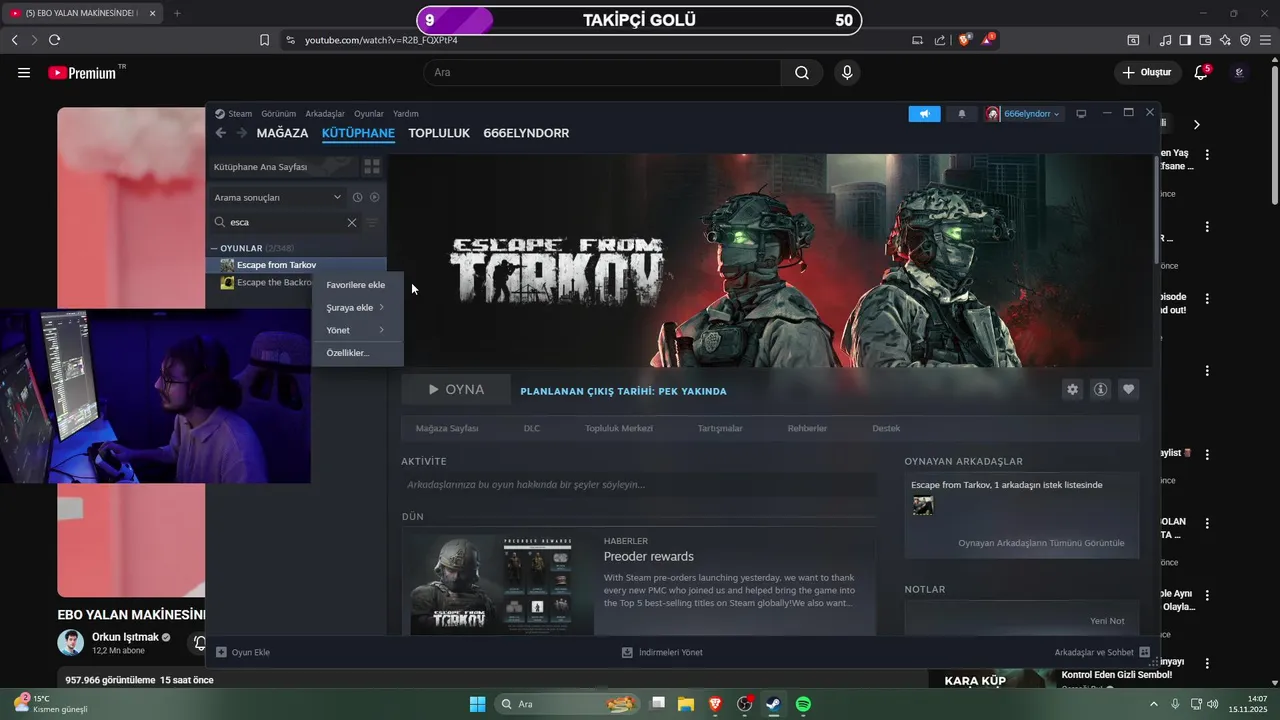Click 'Oyun Ekle' at bottom left

[x=243, y=652]
